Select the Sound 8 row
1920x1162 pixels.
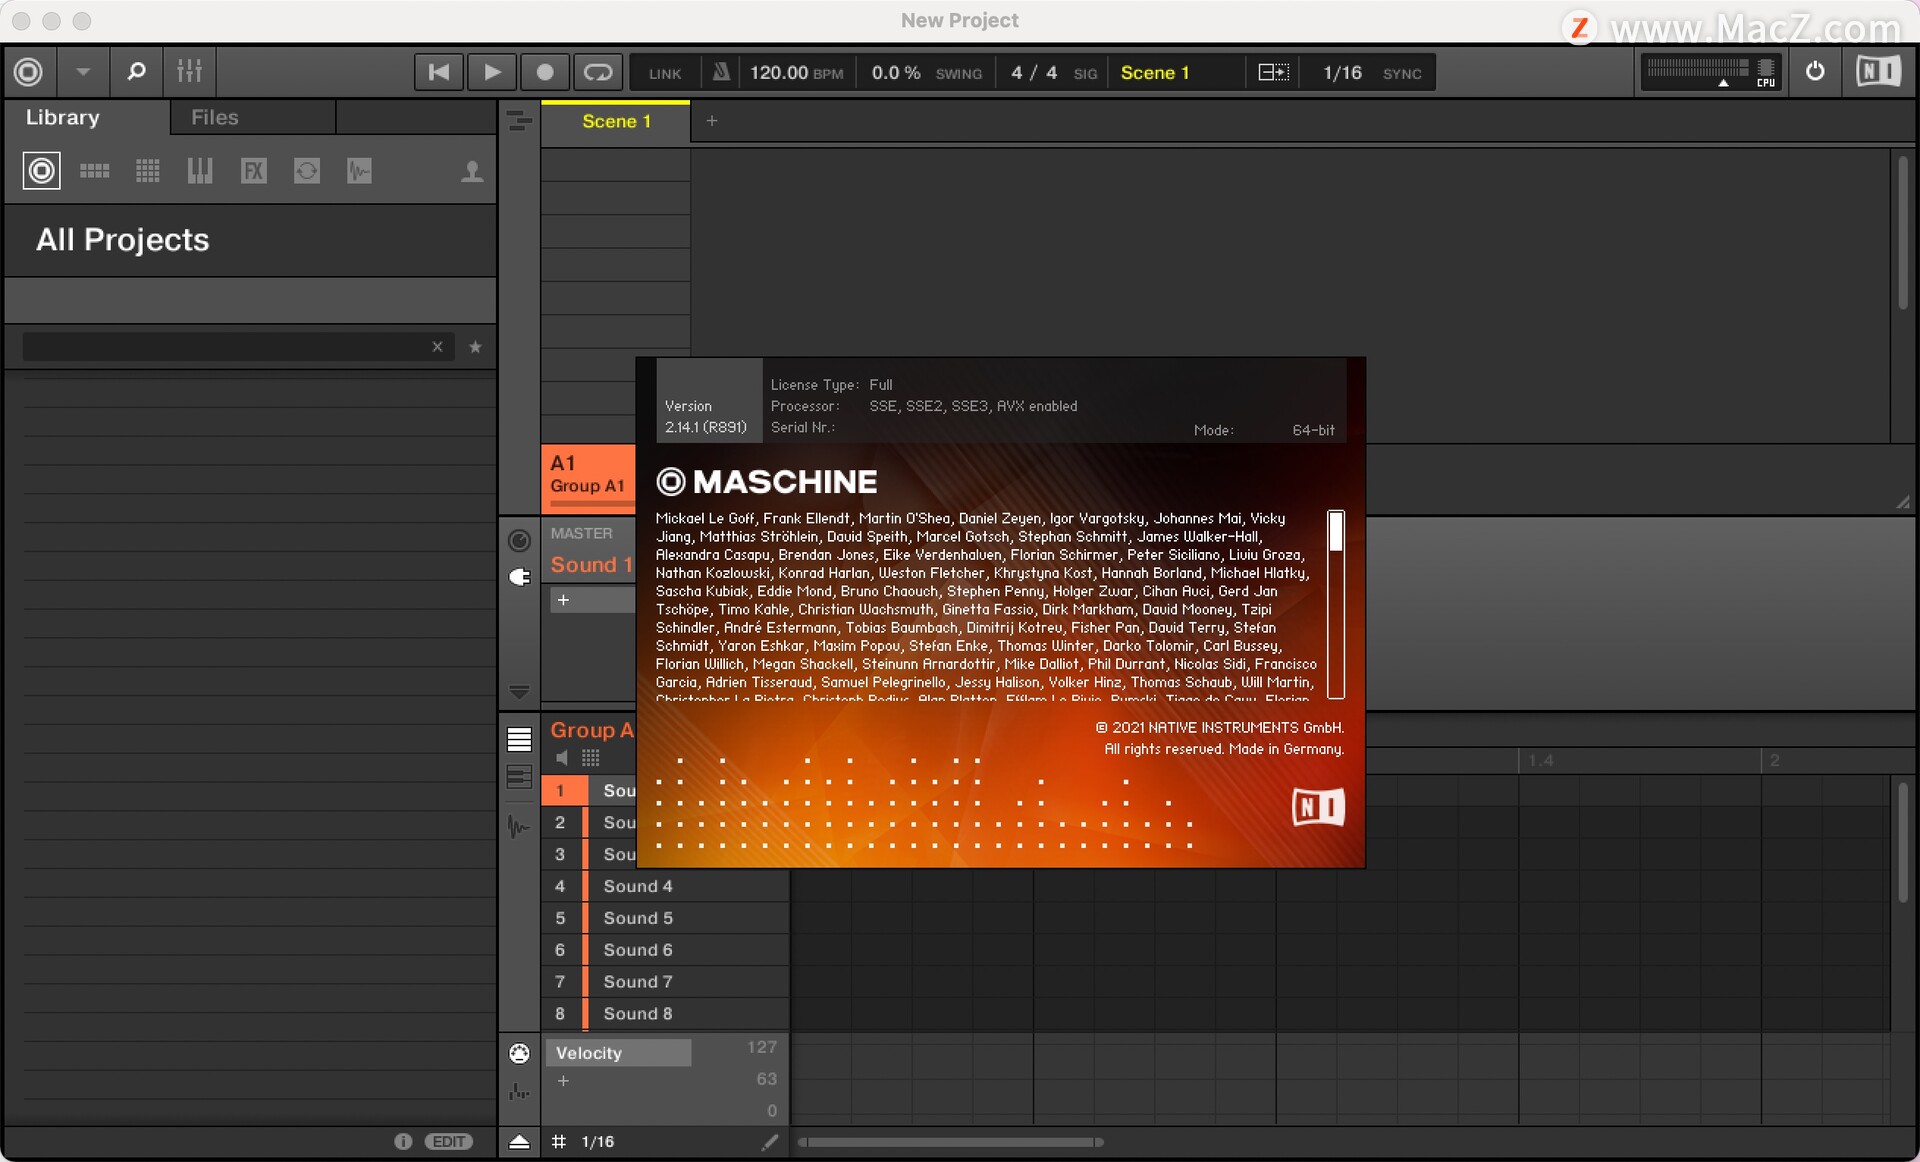[x=665, y=1014]
